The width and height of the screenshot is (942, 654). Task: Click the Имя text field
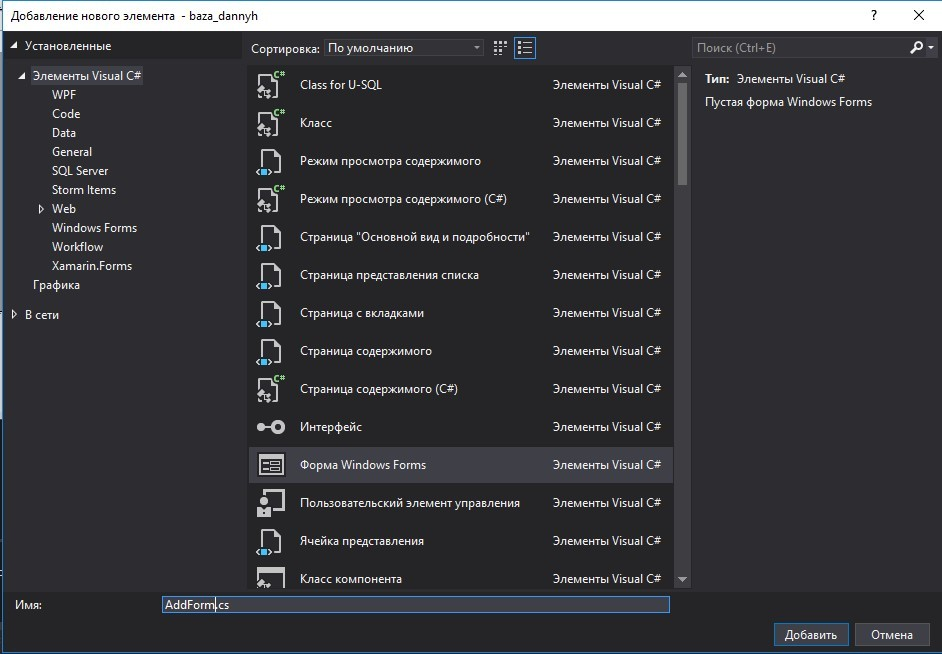coord(416,605)
